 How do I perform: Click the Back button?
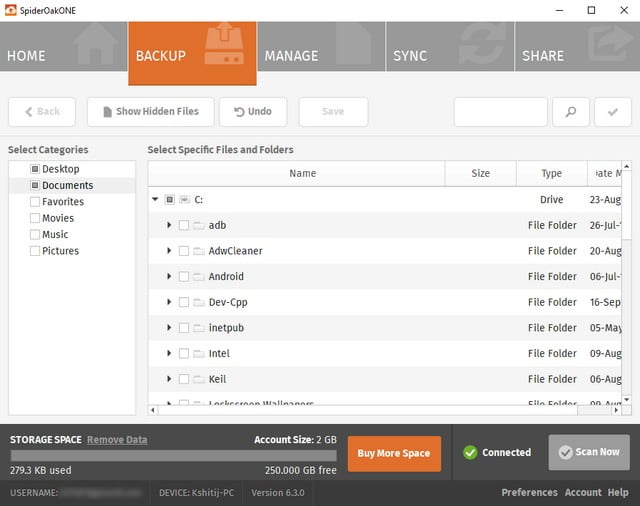tap(42, 111)
